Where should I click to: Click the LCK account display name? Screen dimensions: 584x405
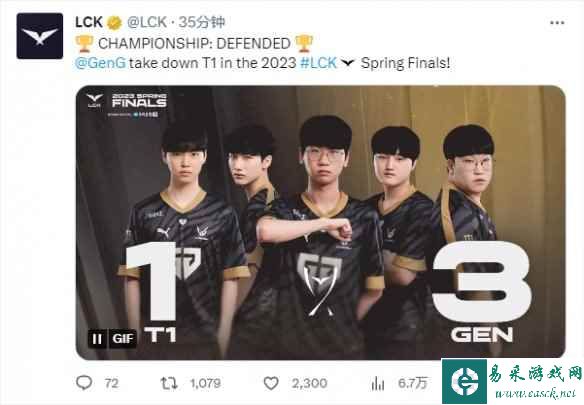tap(89, 22)
